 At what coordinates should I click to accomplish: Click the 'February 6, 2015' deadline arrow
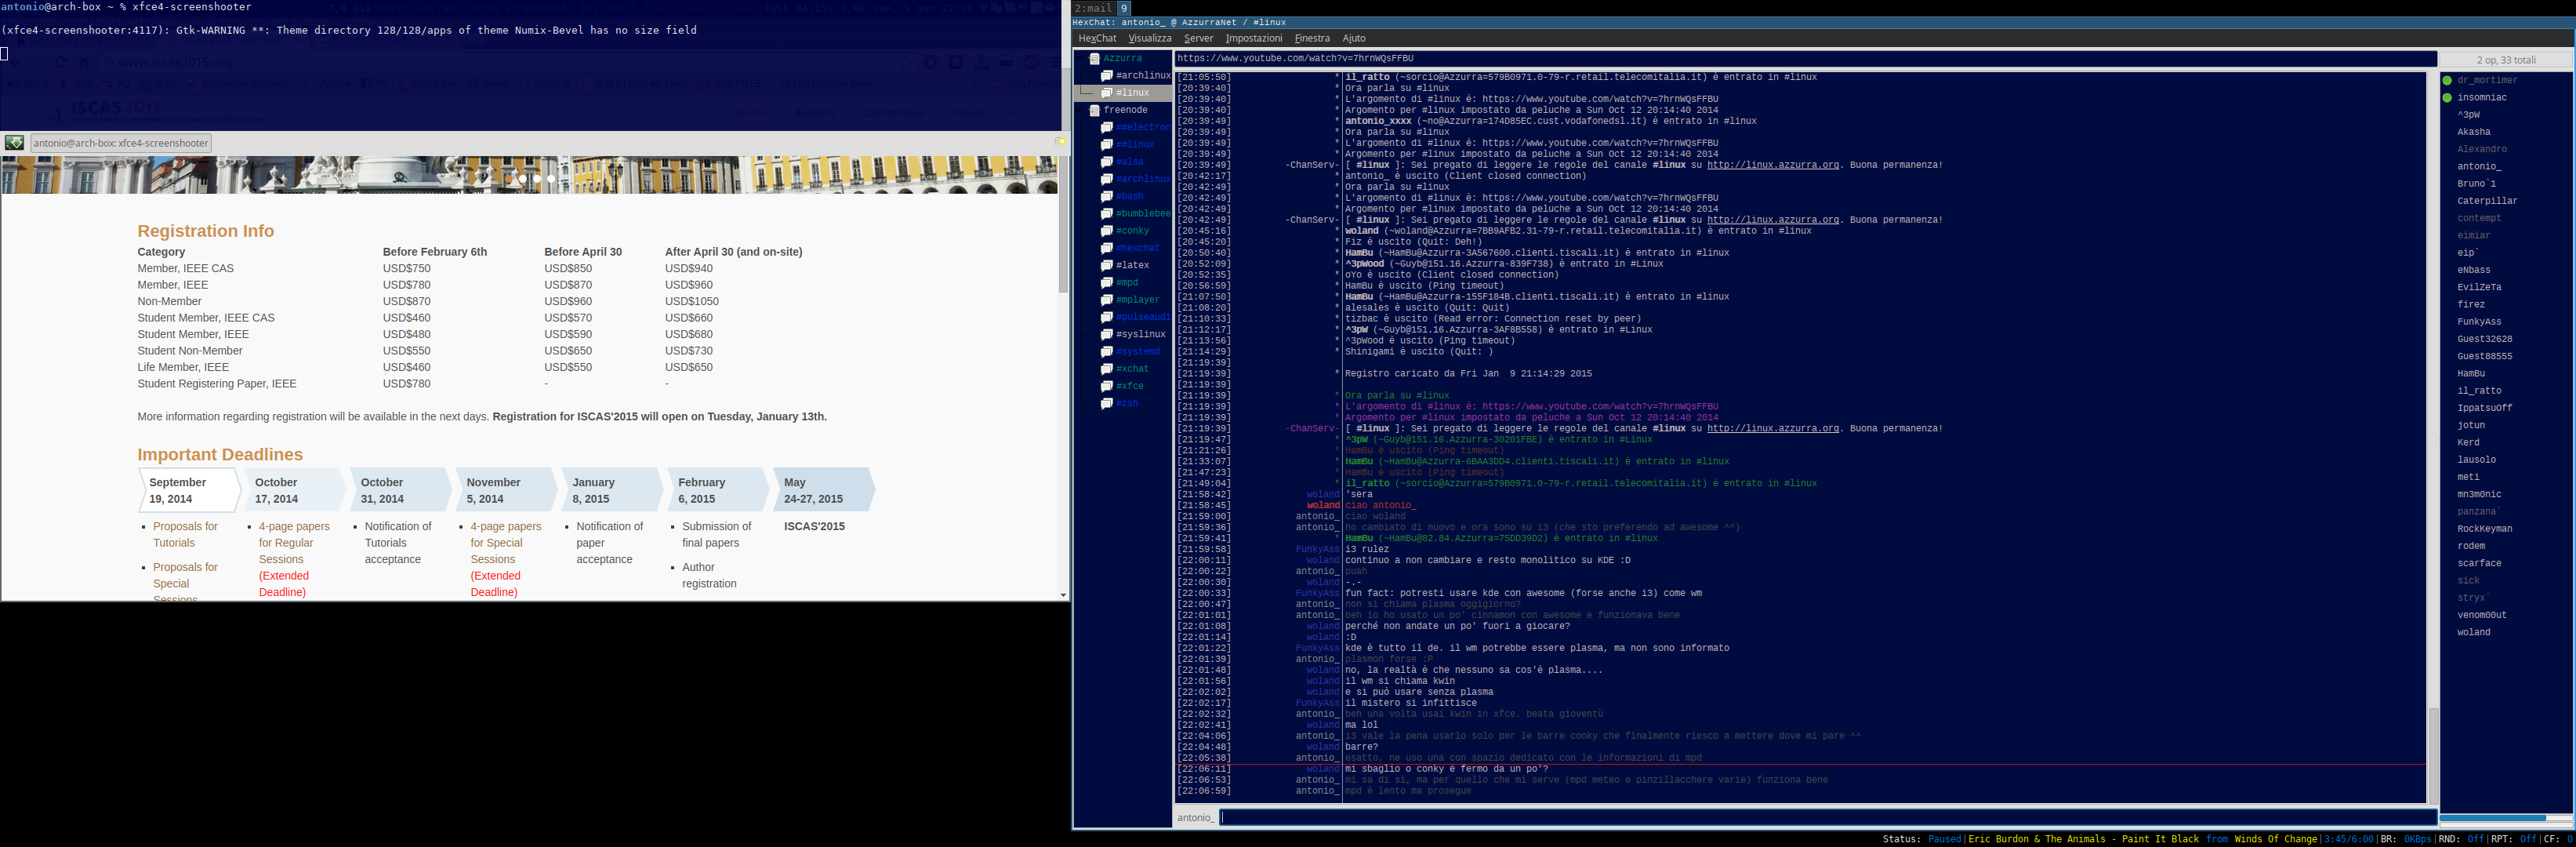point(718,490)
